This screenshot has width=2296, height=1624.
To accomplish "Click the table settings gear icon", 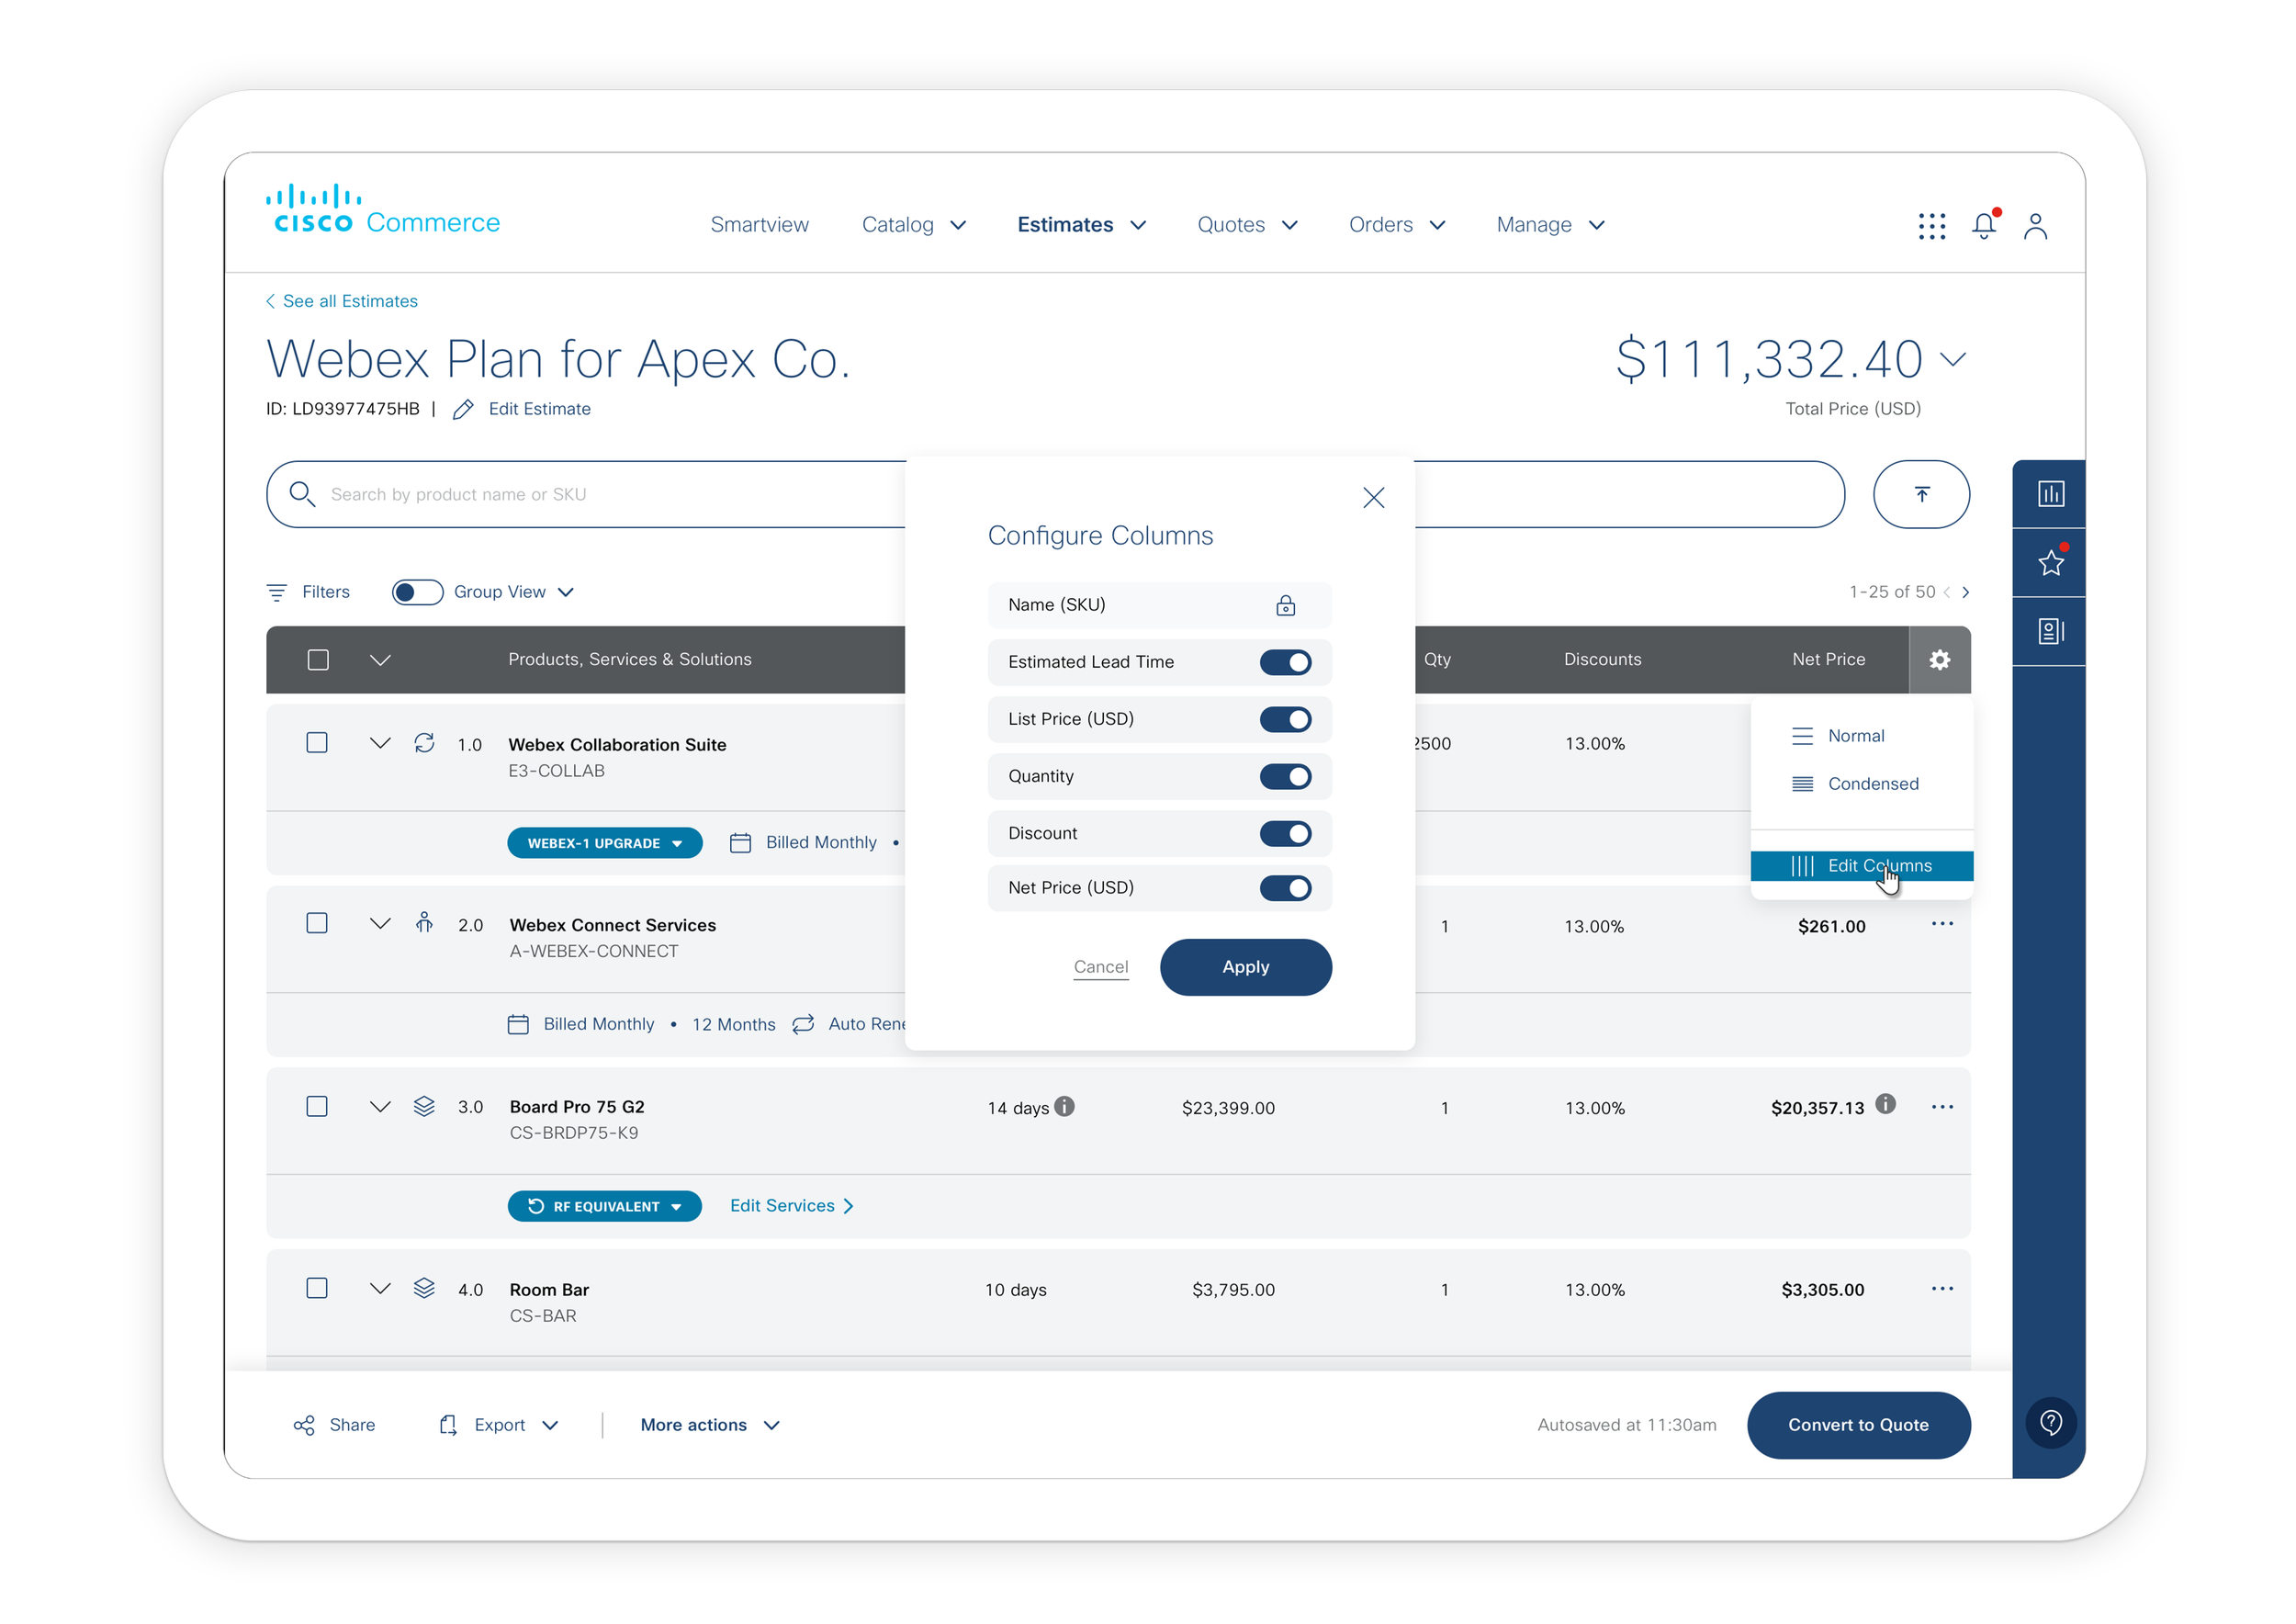I will coord(1939,660).
